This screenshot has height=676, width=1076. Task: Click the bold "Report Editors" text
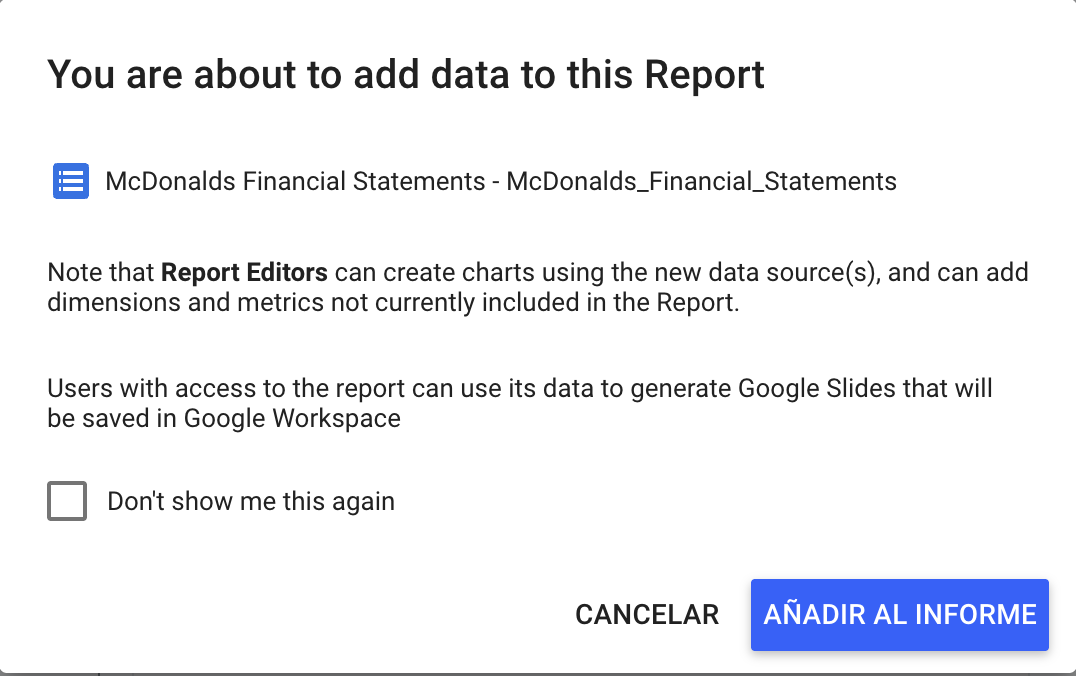[244, 272]
